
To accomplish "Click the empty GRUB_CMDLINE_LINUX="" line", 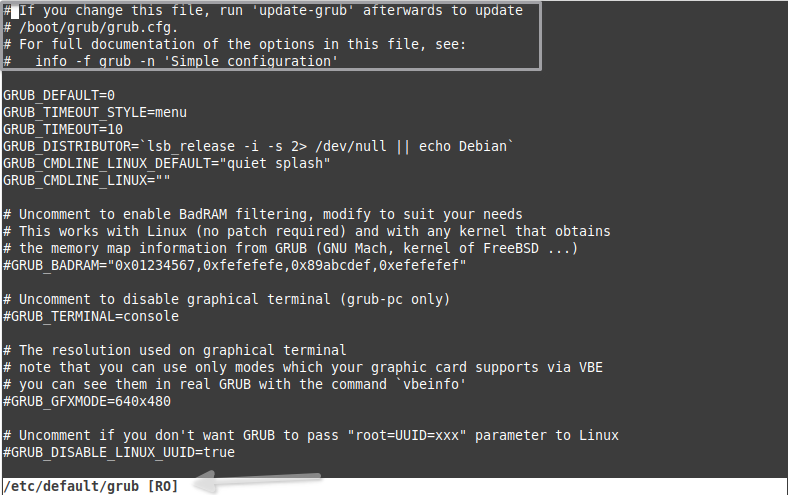I will [86, 180].
